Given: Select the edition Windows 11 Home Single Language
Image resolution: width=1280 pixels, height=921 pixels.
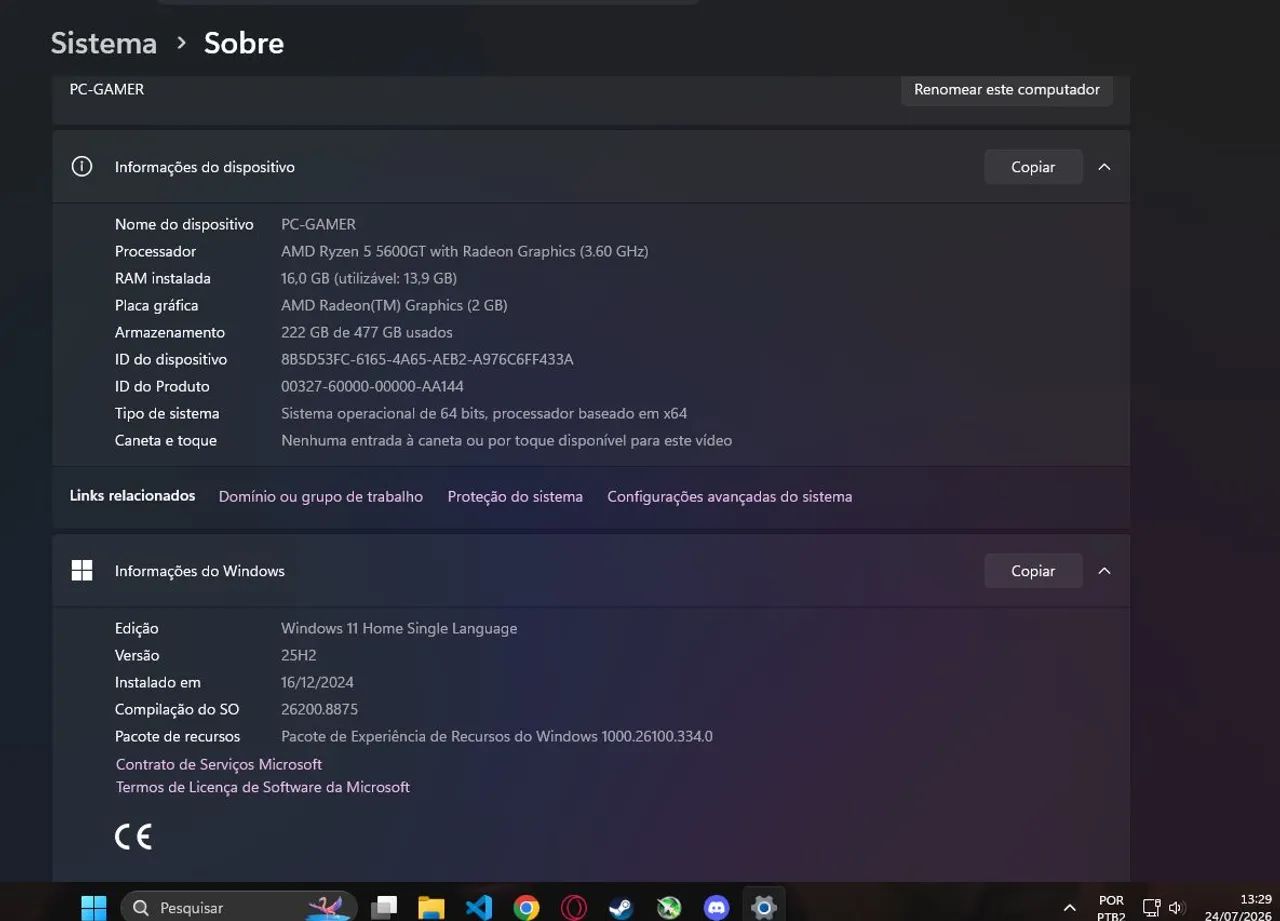Looking at the screenshot, I should pyautogui.click(x=399, y=629).
